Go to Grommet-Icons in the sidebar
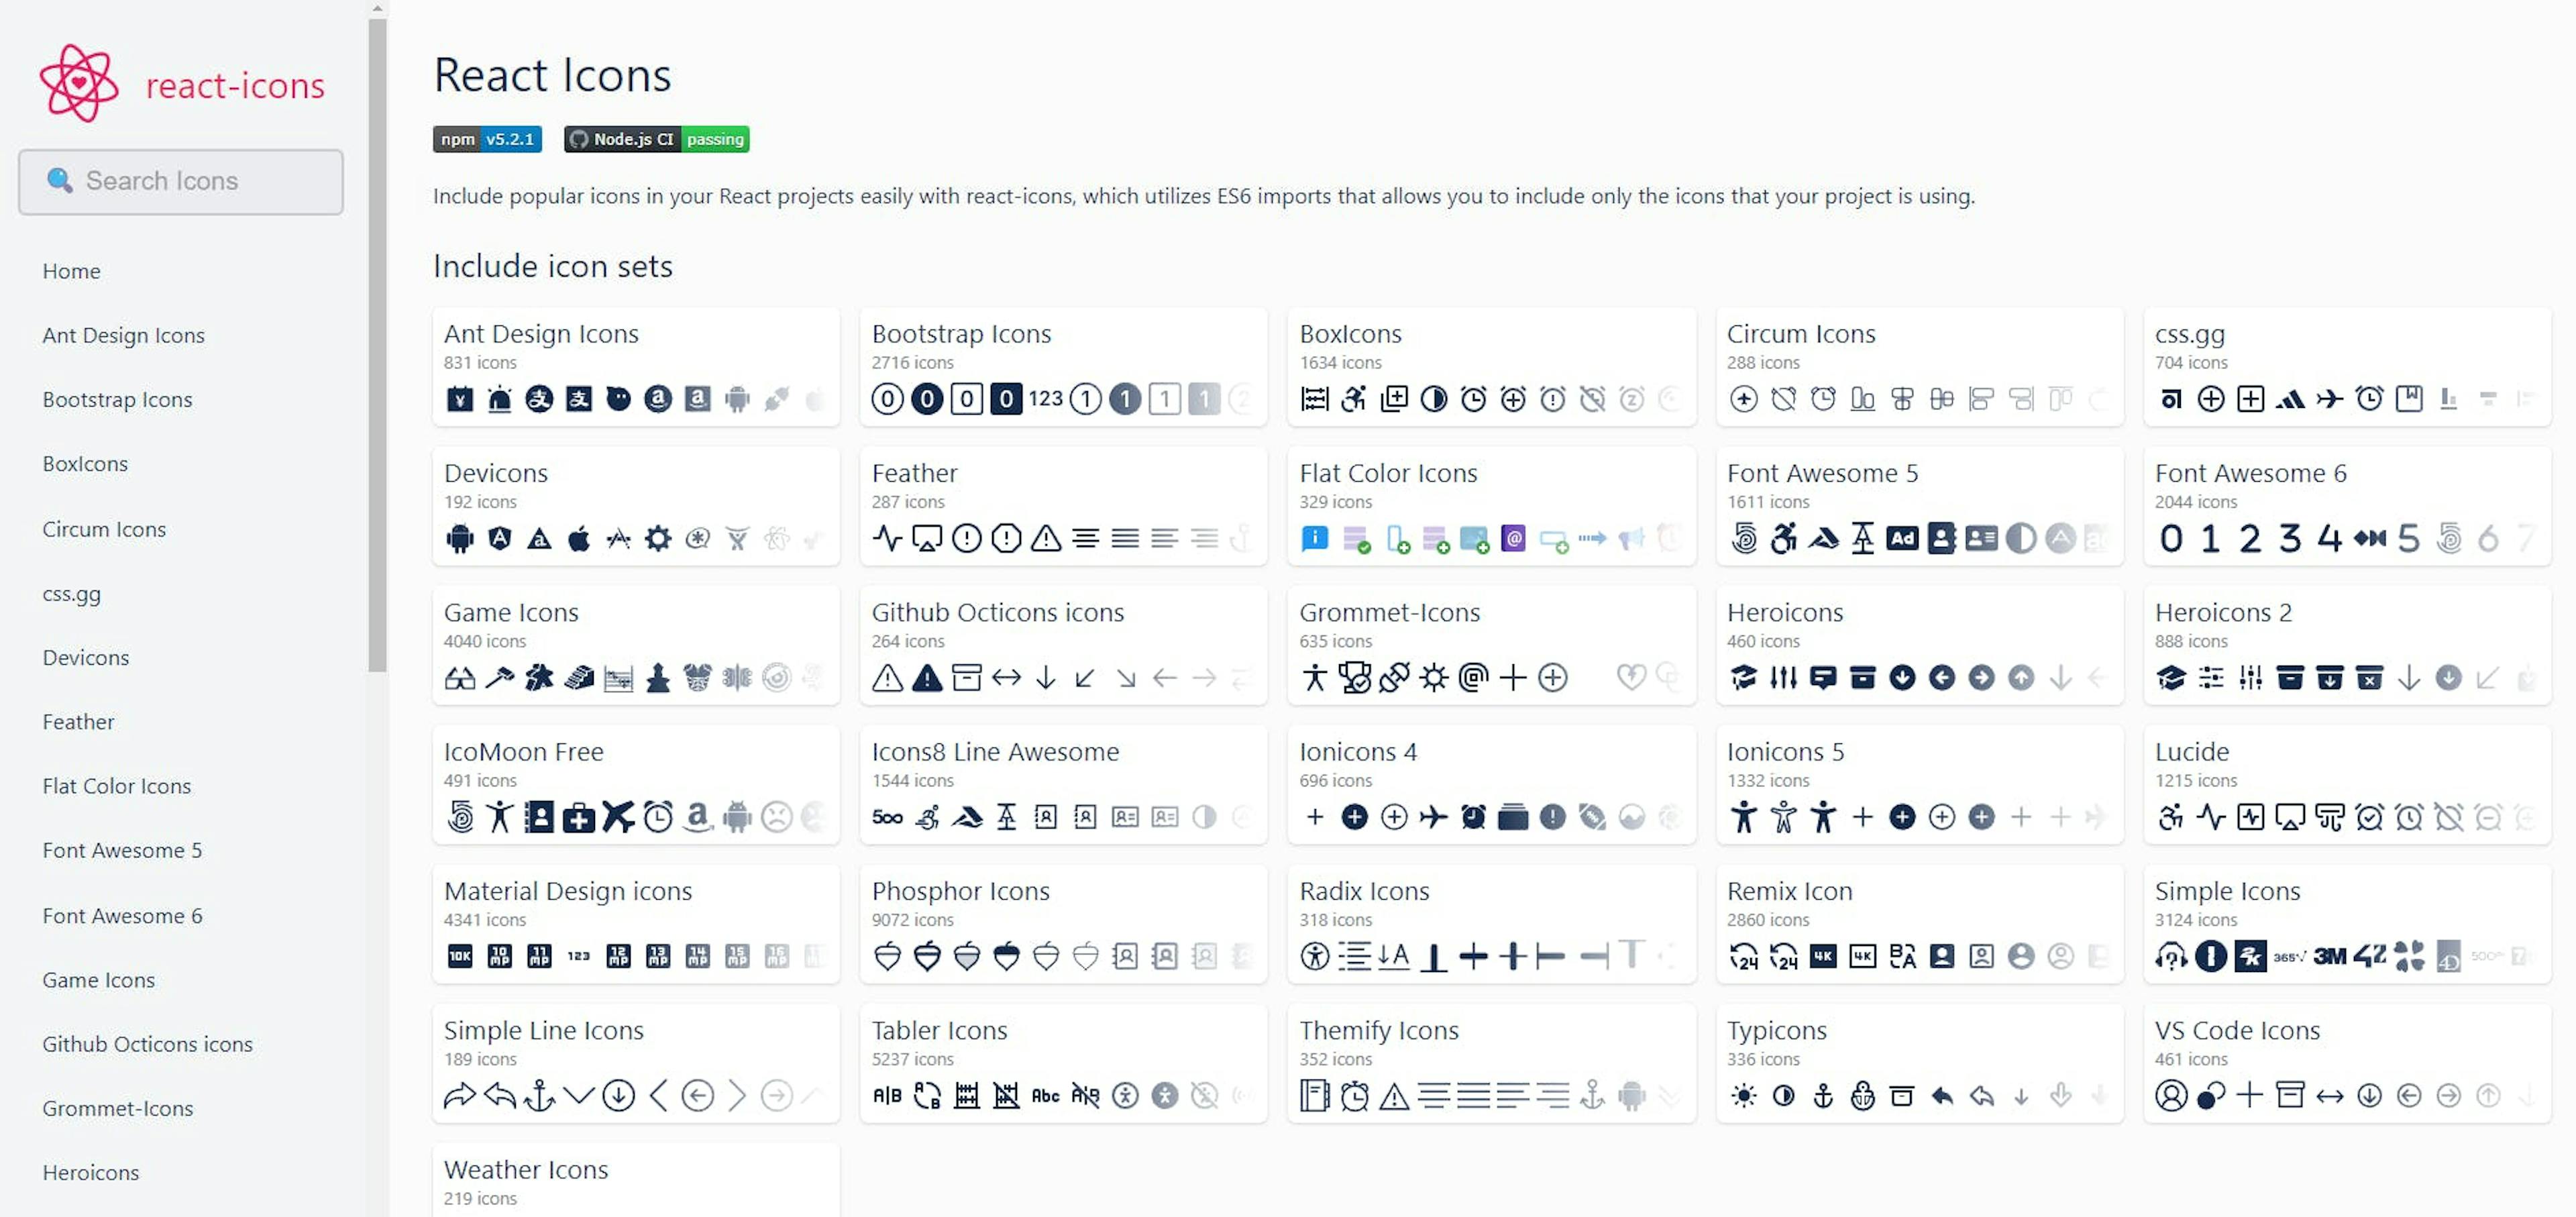Screen dimensions: 2576x1217 point(117,1108)
